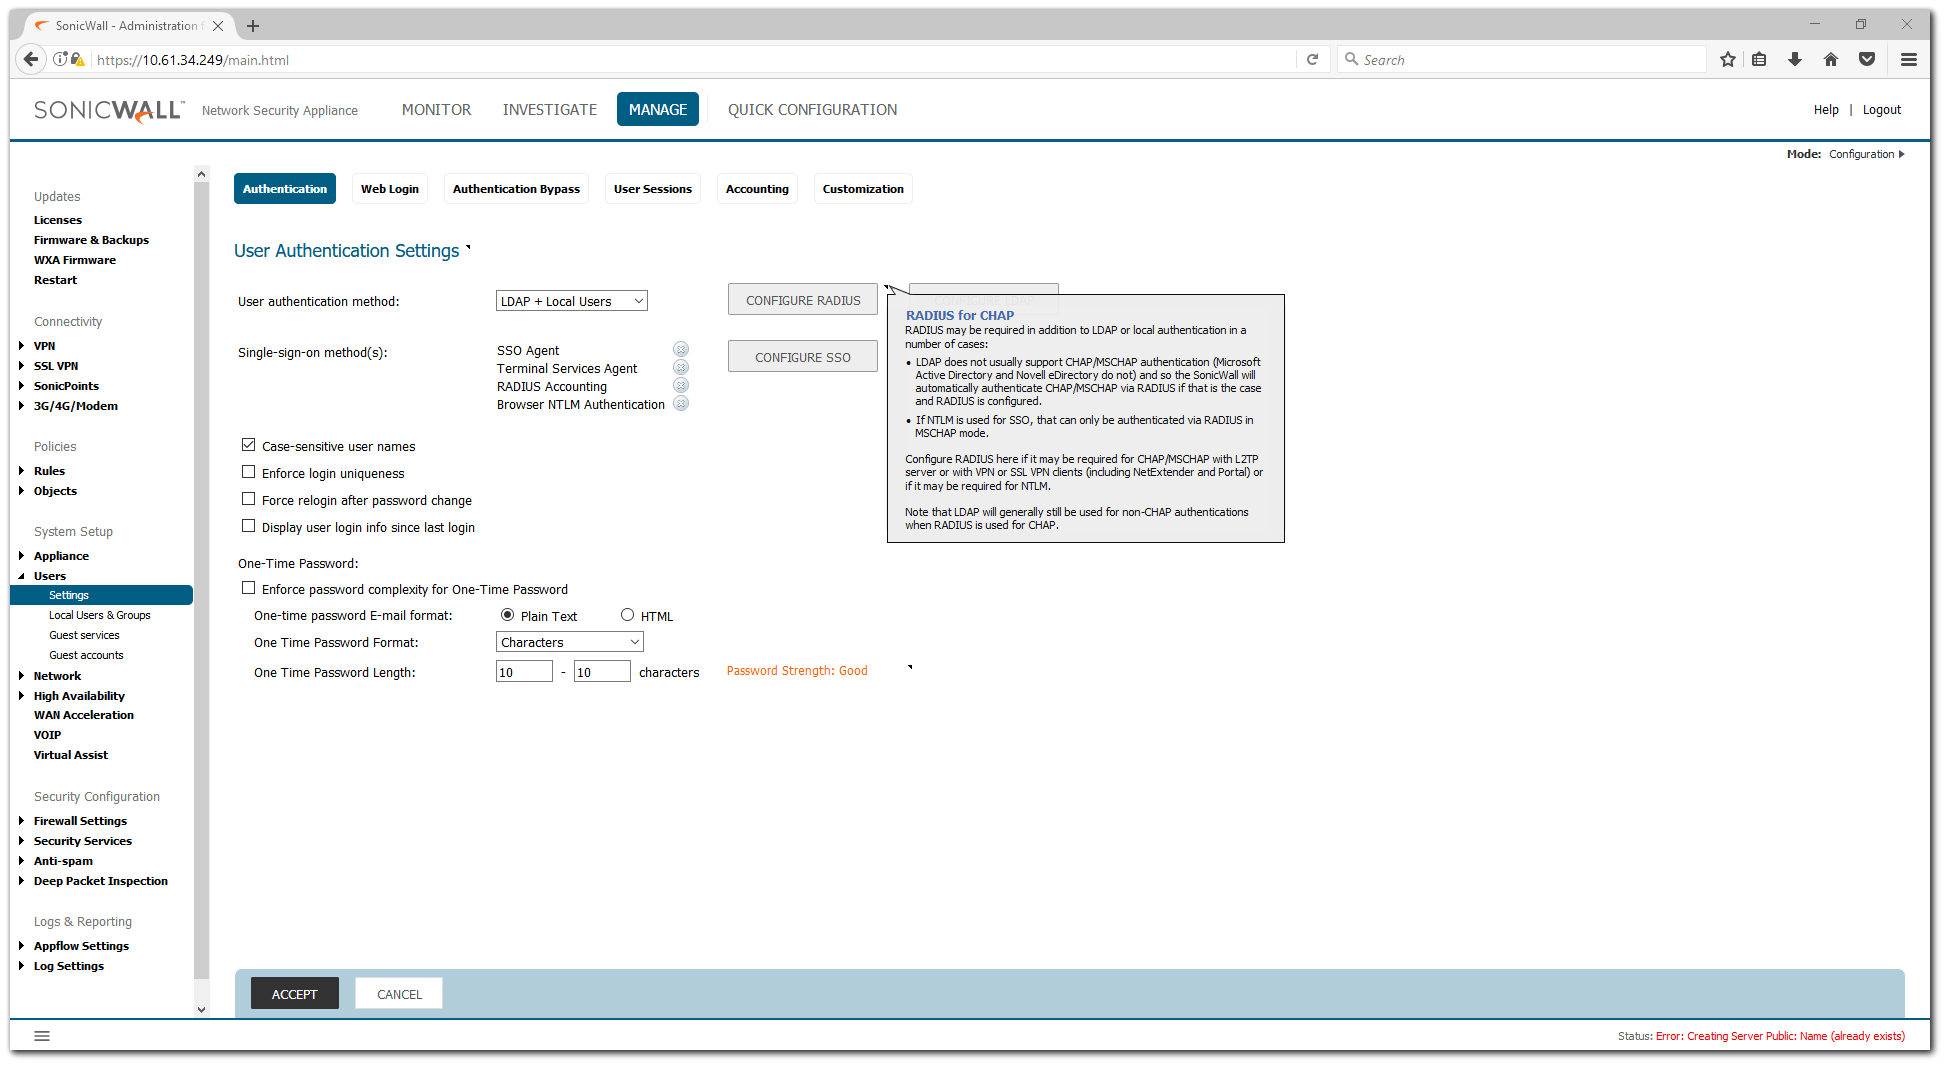Click the CANCEL button
Screen dimensions: 1948x1068
(x=399, y=994)
